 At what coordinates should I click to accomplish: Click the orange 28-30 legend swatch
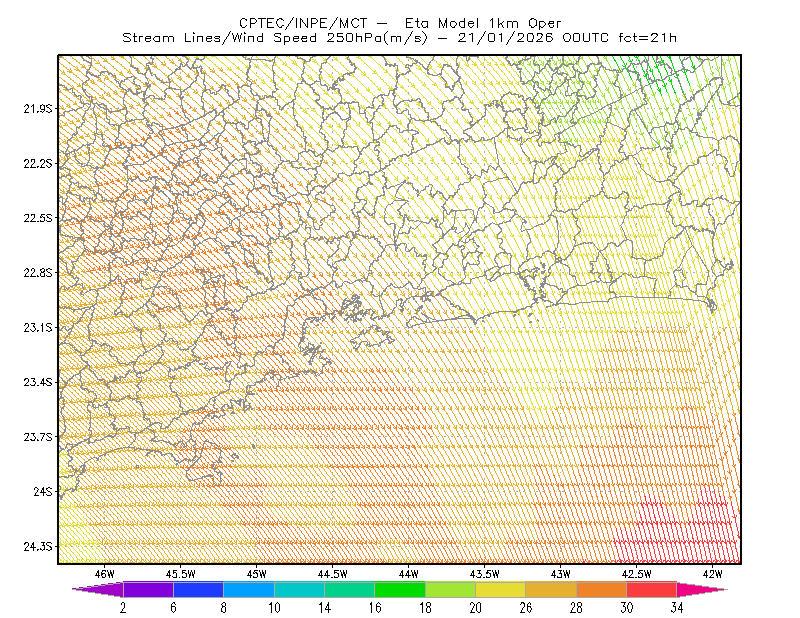[x=601, y=589]
